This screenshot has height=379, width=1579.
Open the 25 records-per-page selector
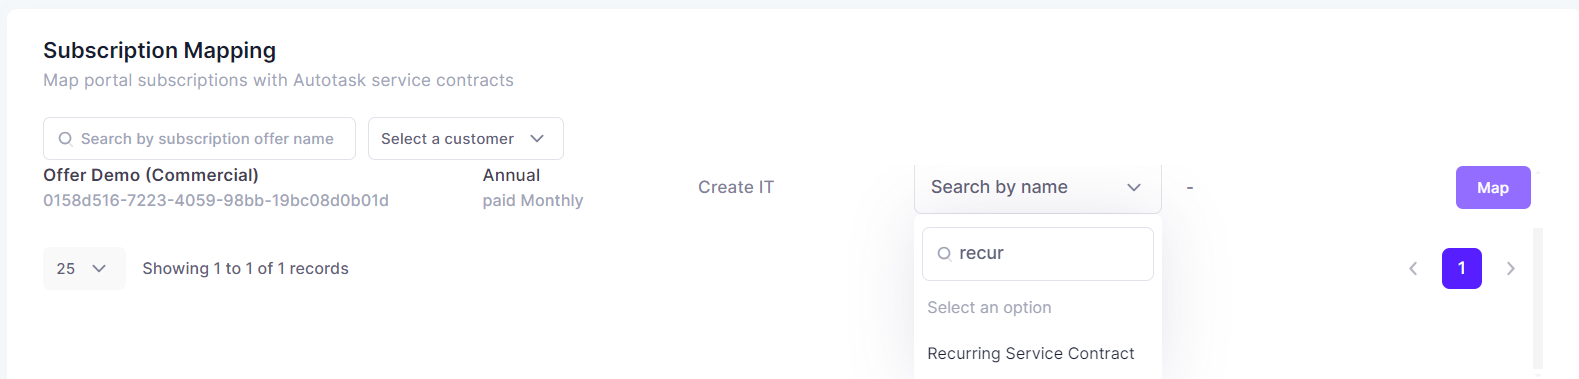(x=84, y=269)
